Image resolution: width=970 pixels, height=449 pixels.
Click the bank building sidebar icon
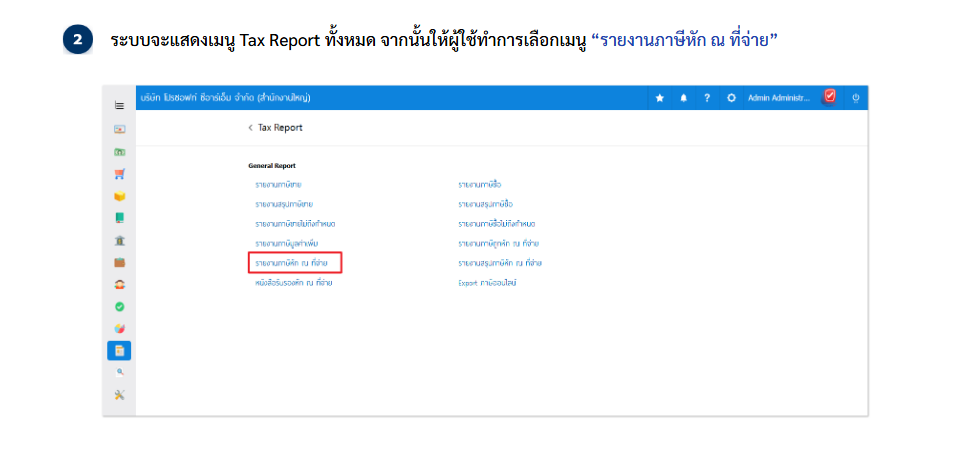coord(119,240)
